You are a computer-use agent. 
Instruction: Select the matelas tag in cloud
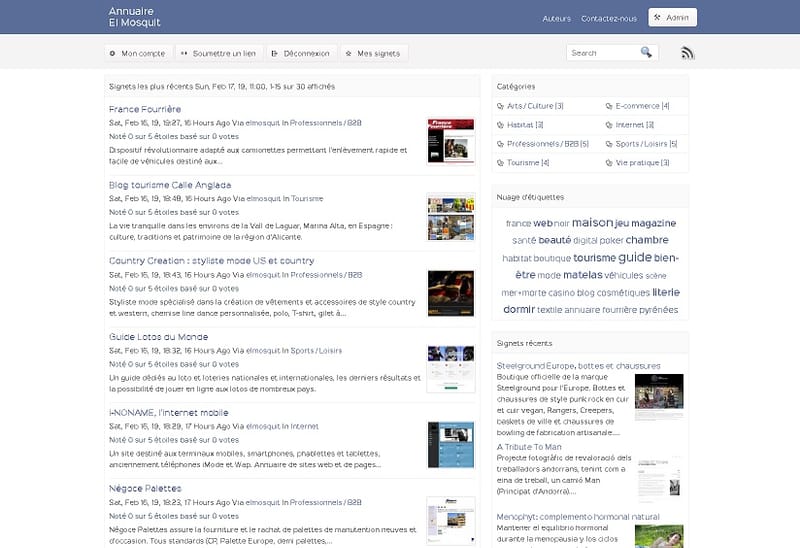pyautogui.click(x=583, y=275)
